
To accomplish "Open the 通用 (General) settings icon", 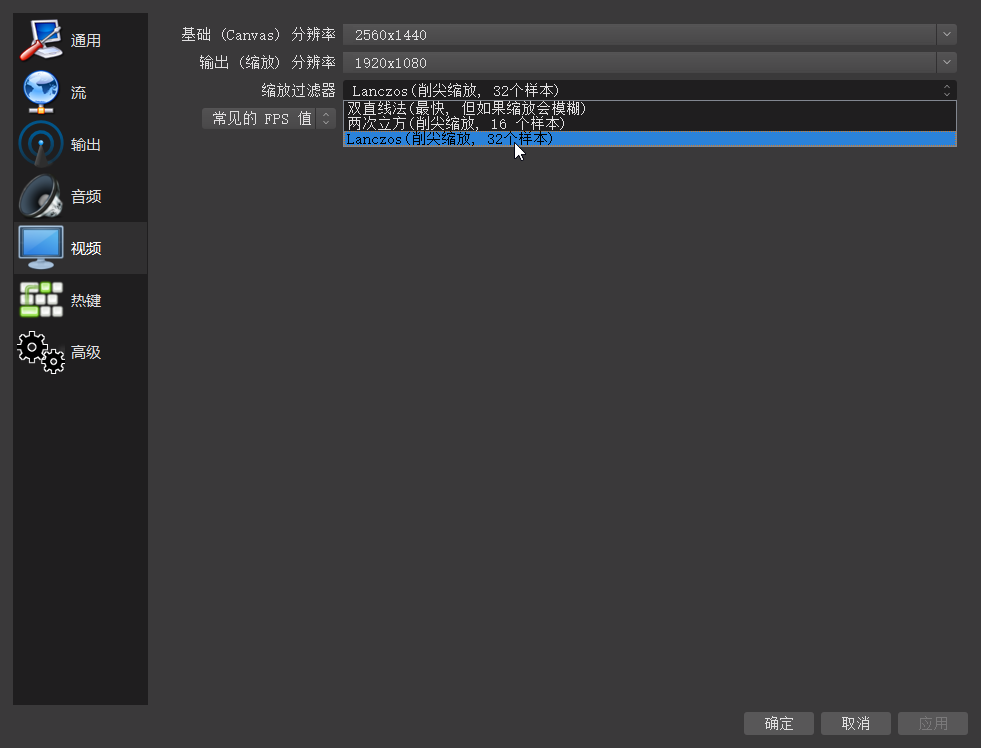I will (41, 40).
